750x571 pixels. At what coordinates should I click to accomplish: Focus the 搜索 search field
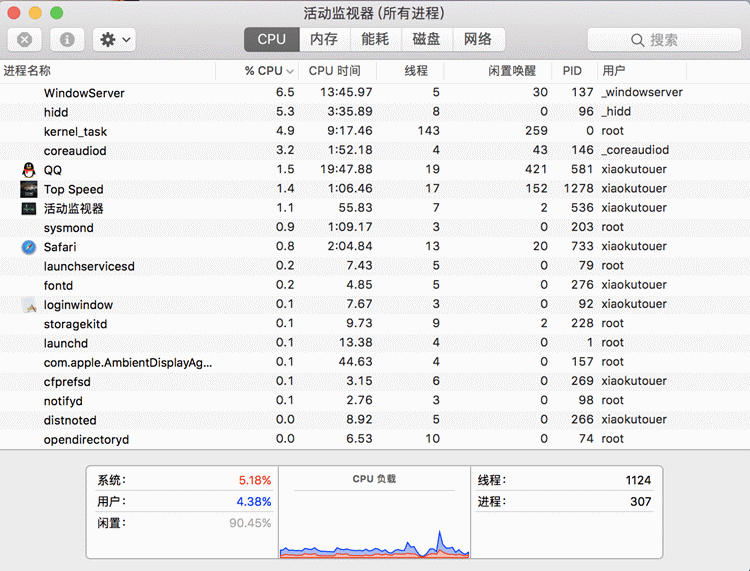coord(664,40)
